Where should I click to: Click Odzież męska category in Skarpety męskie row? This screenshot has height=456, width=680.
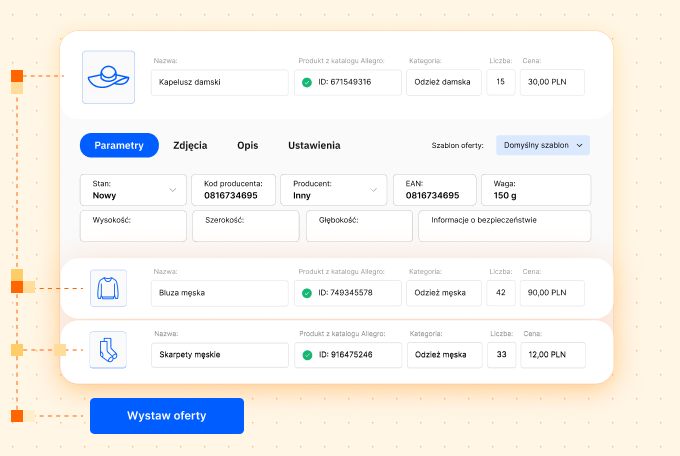445,355
